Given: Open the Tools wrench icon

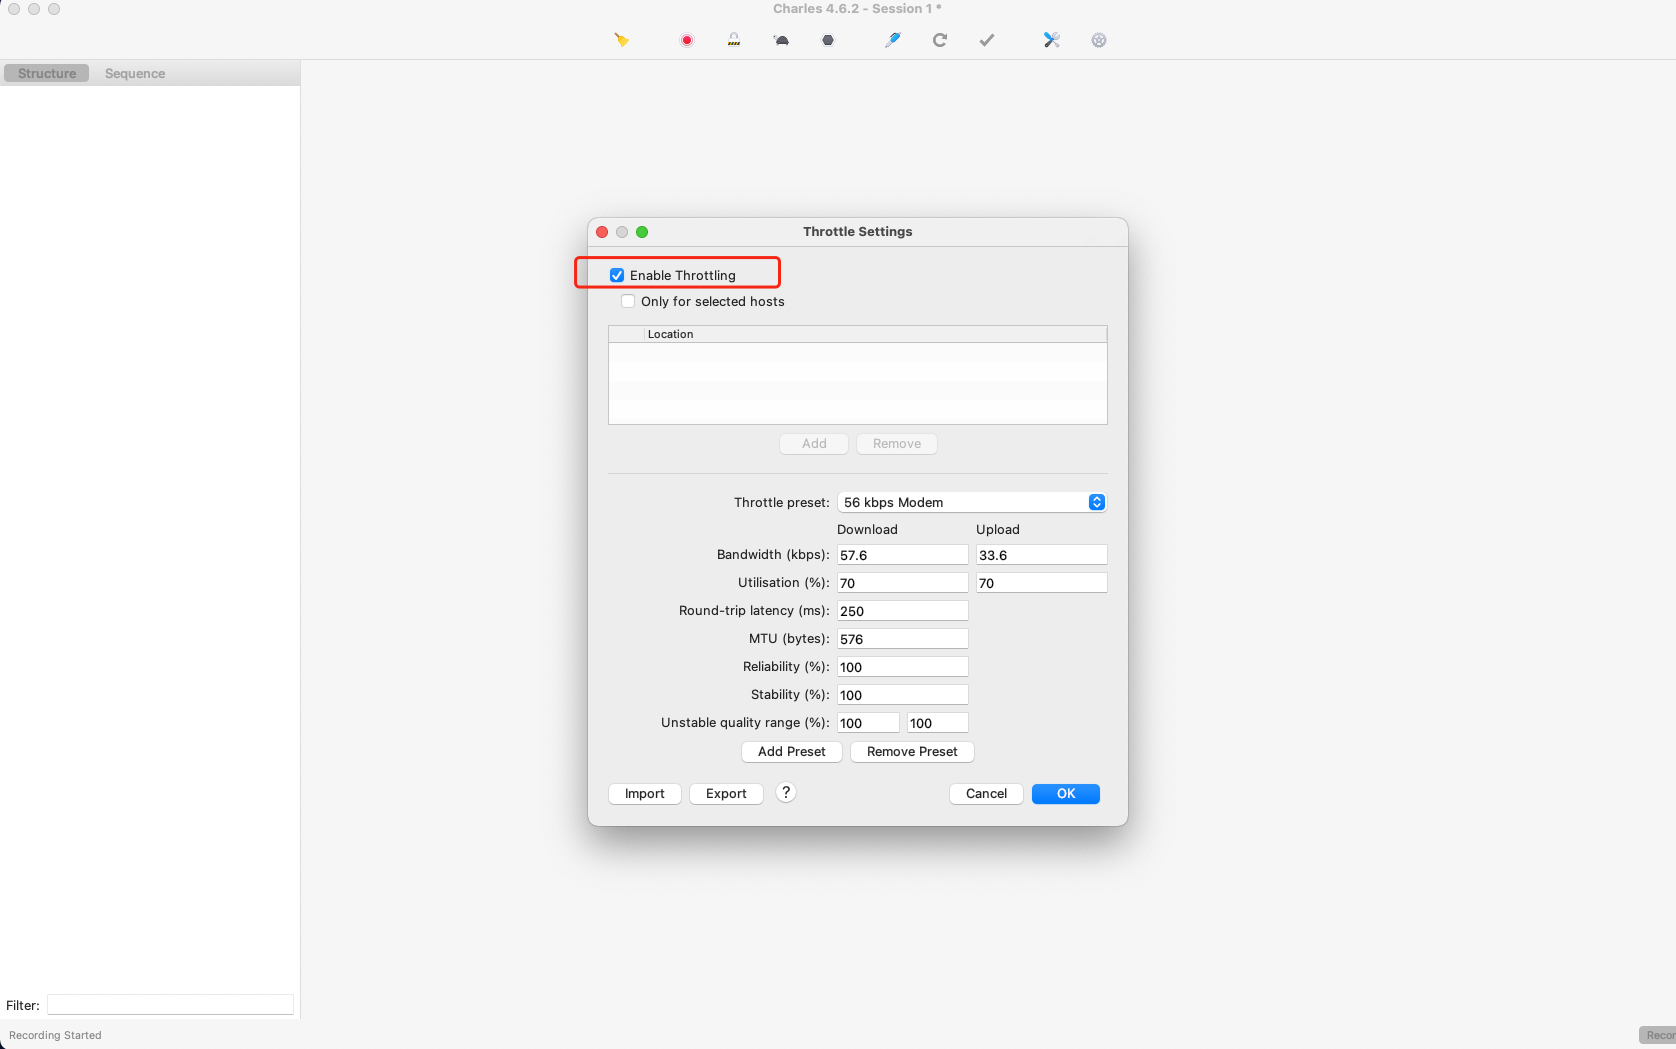Looking at the screenshot, I should pyautogui.click(x=1052, y=40).
